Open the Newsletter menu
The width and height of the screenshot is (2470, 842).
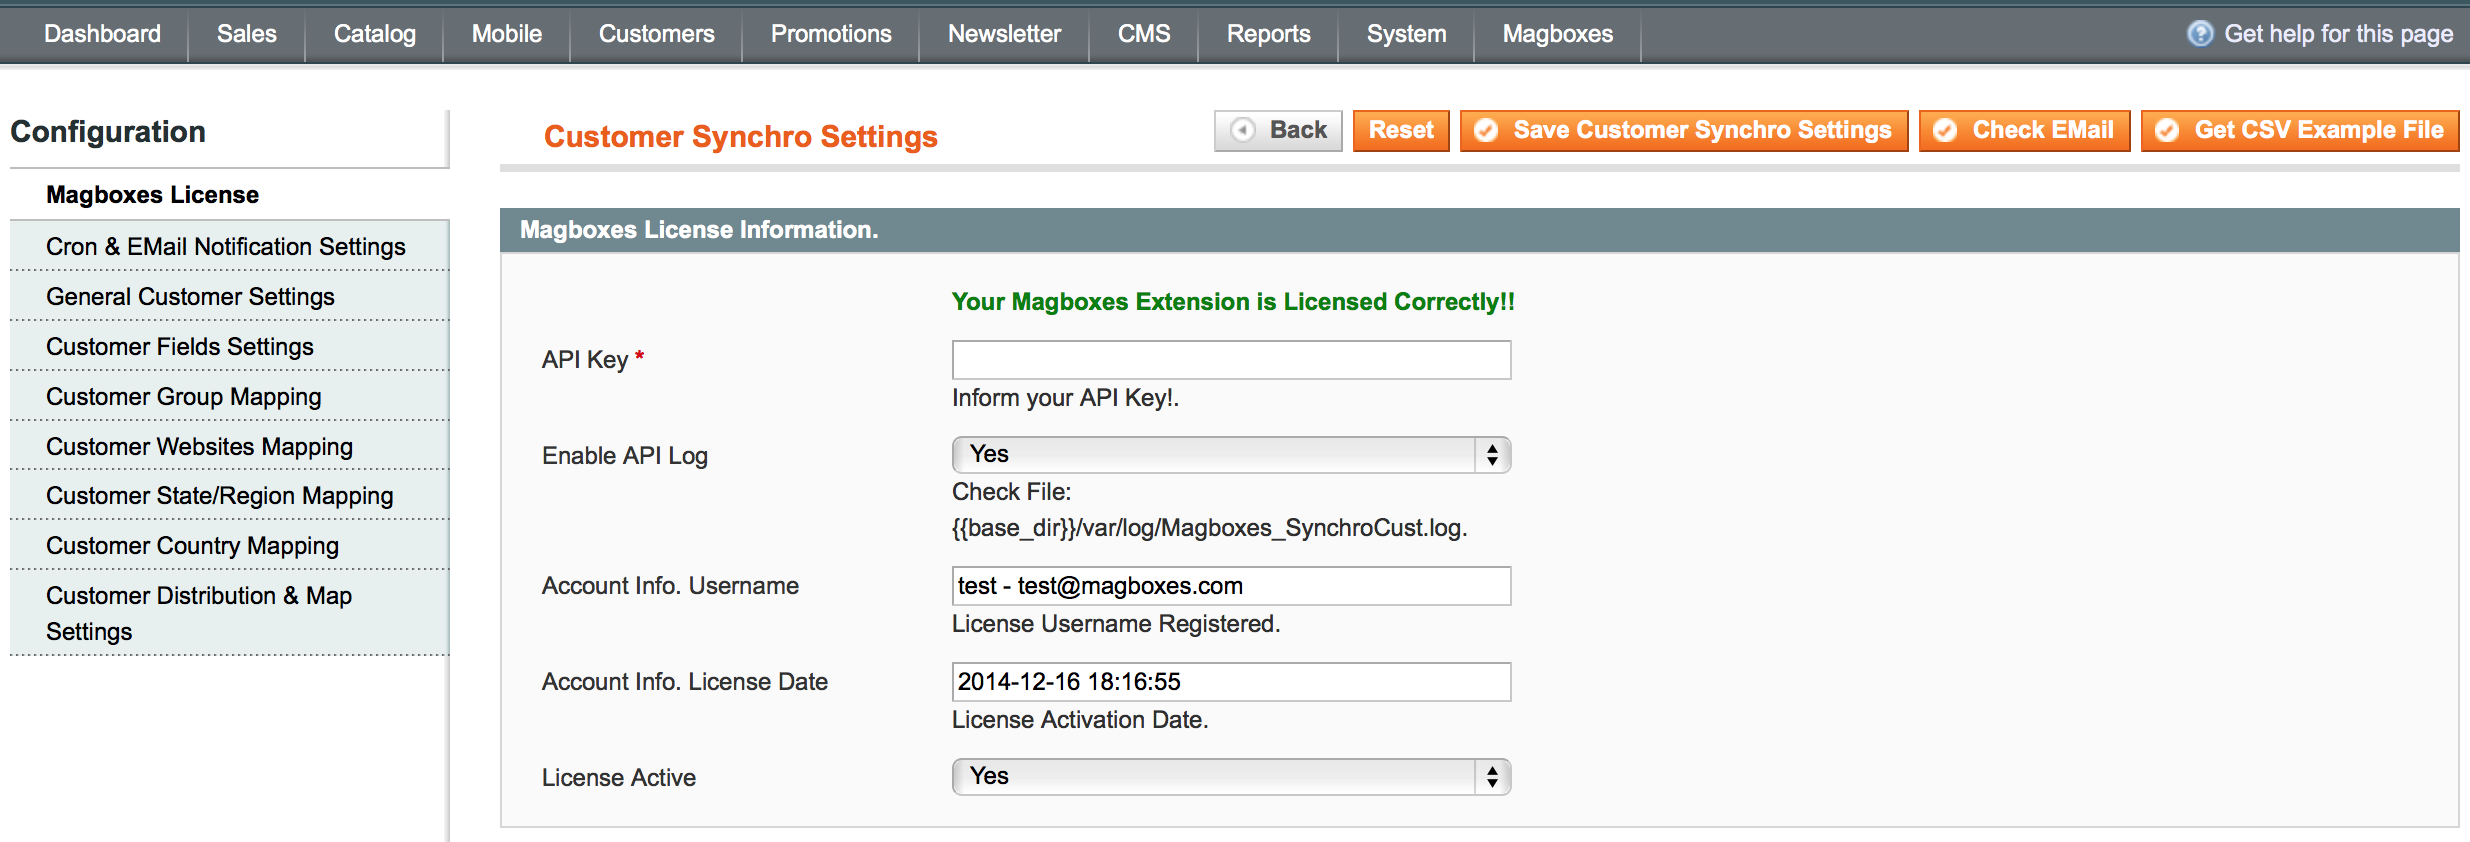click(1004, 34)
